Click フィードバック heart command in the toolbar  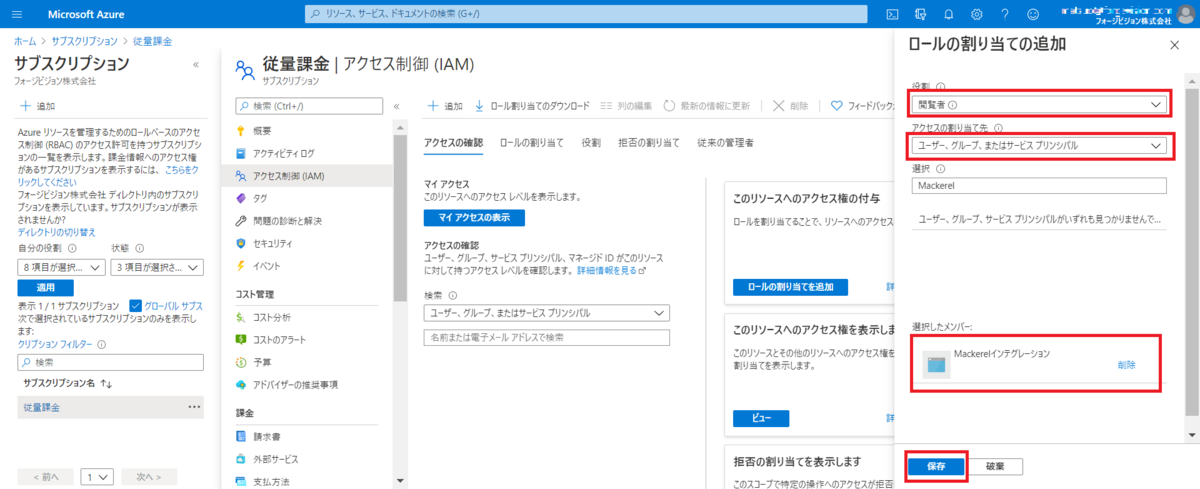coord(862,105)
